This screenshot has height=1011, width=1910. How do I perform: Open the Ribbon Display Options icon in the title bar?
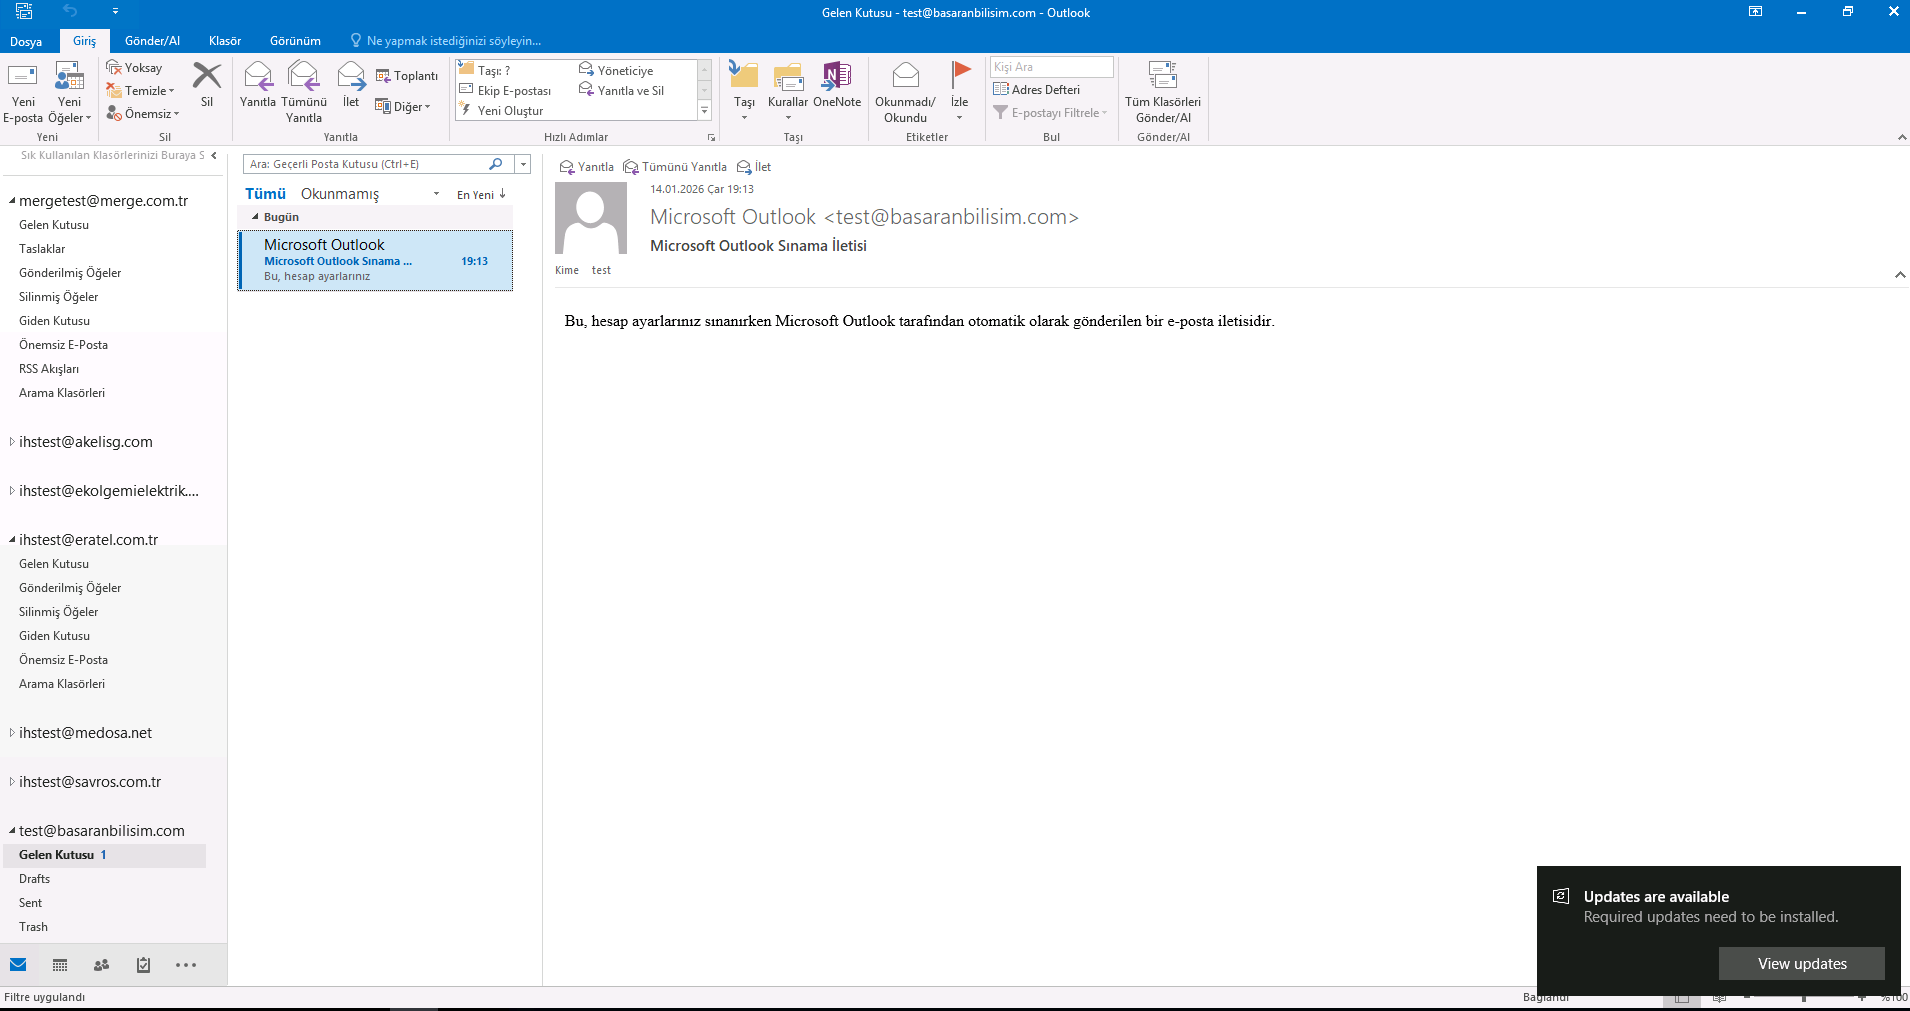1755,12
